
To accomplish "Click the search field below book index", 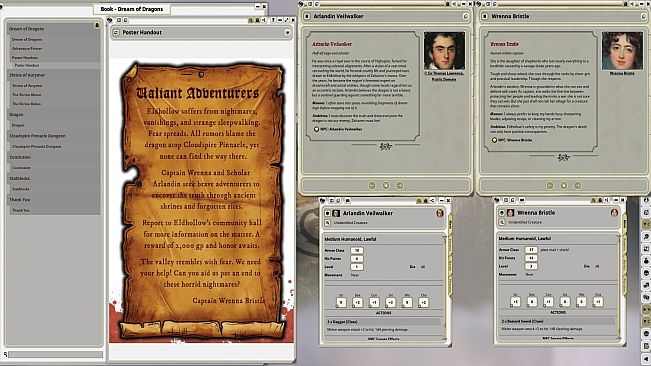I will click(55, 354).
